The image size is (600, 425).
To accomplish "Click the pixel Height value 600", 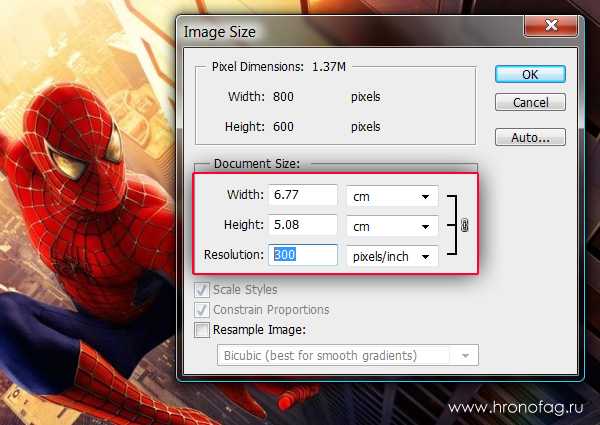I will [x=283, y=127].
